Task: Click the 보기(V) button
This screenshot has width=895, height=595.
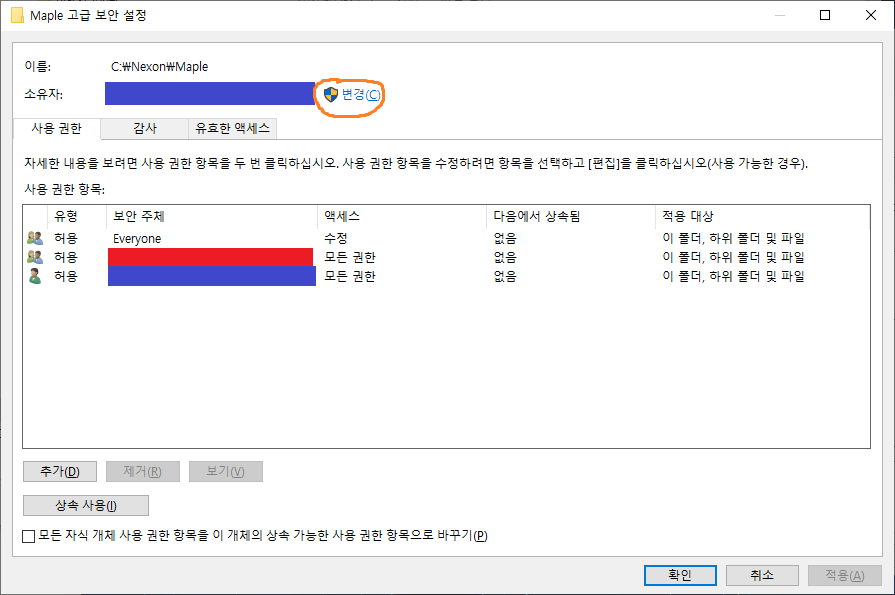Action: click(225, 472)
